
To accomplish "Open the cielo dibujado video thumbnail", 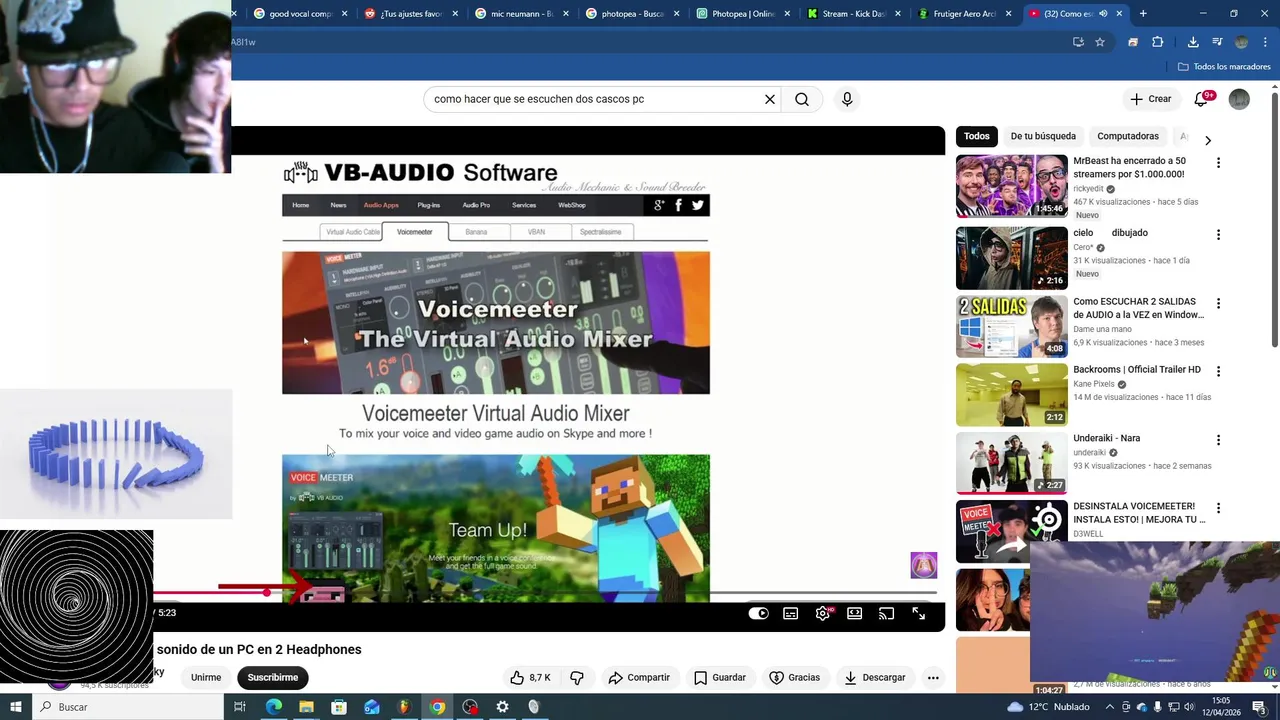I will click(1012, 258).
